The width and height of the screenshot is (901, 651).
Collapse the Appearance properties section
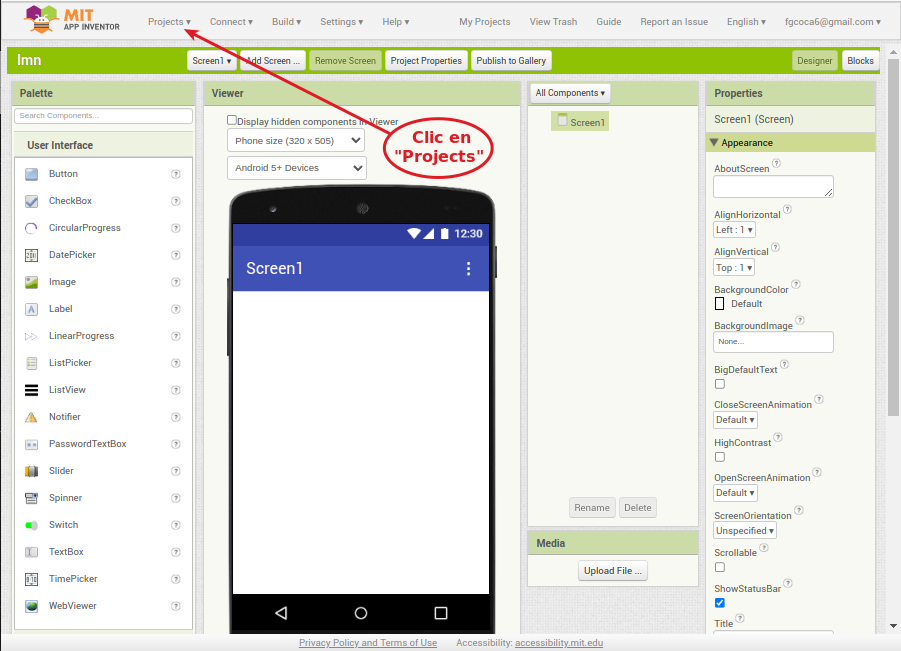714,142
